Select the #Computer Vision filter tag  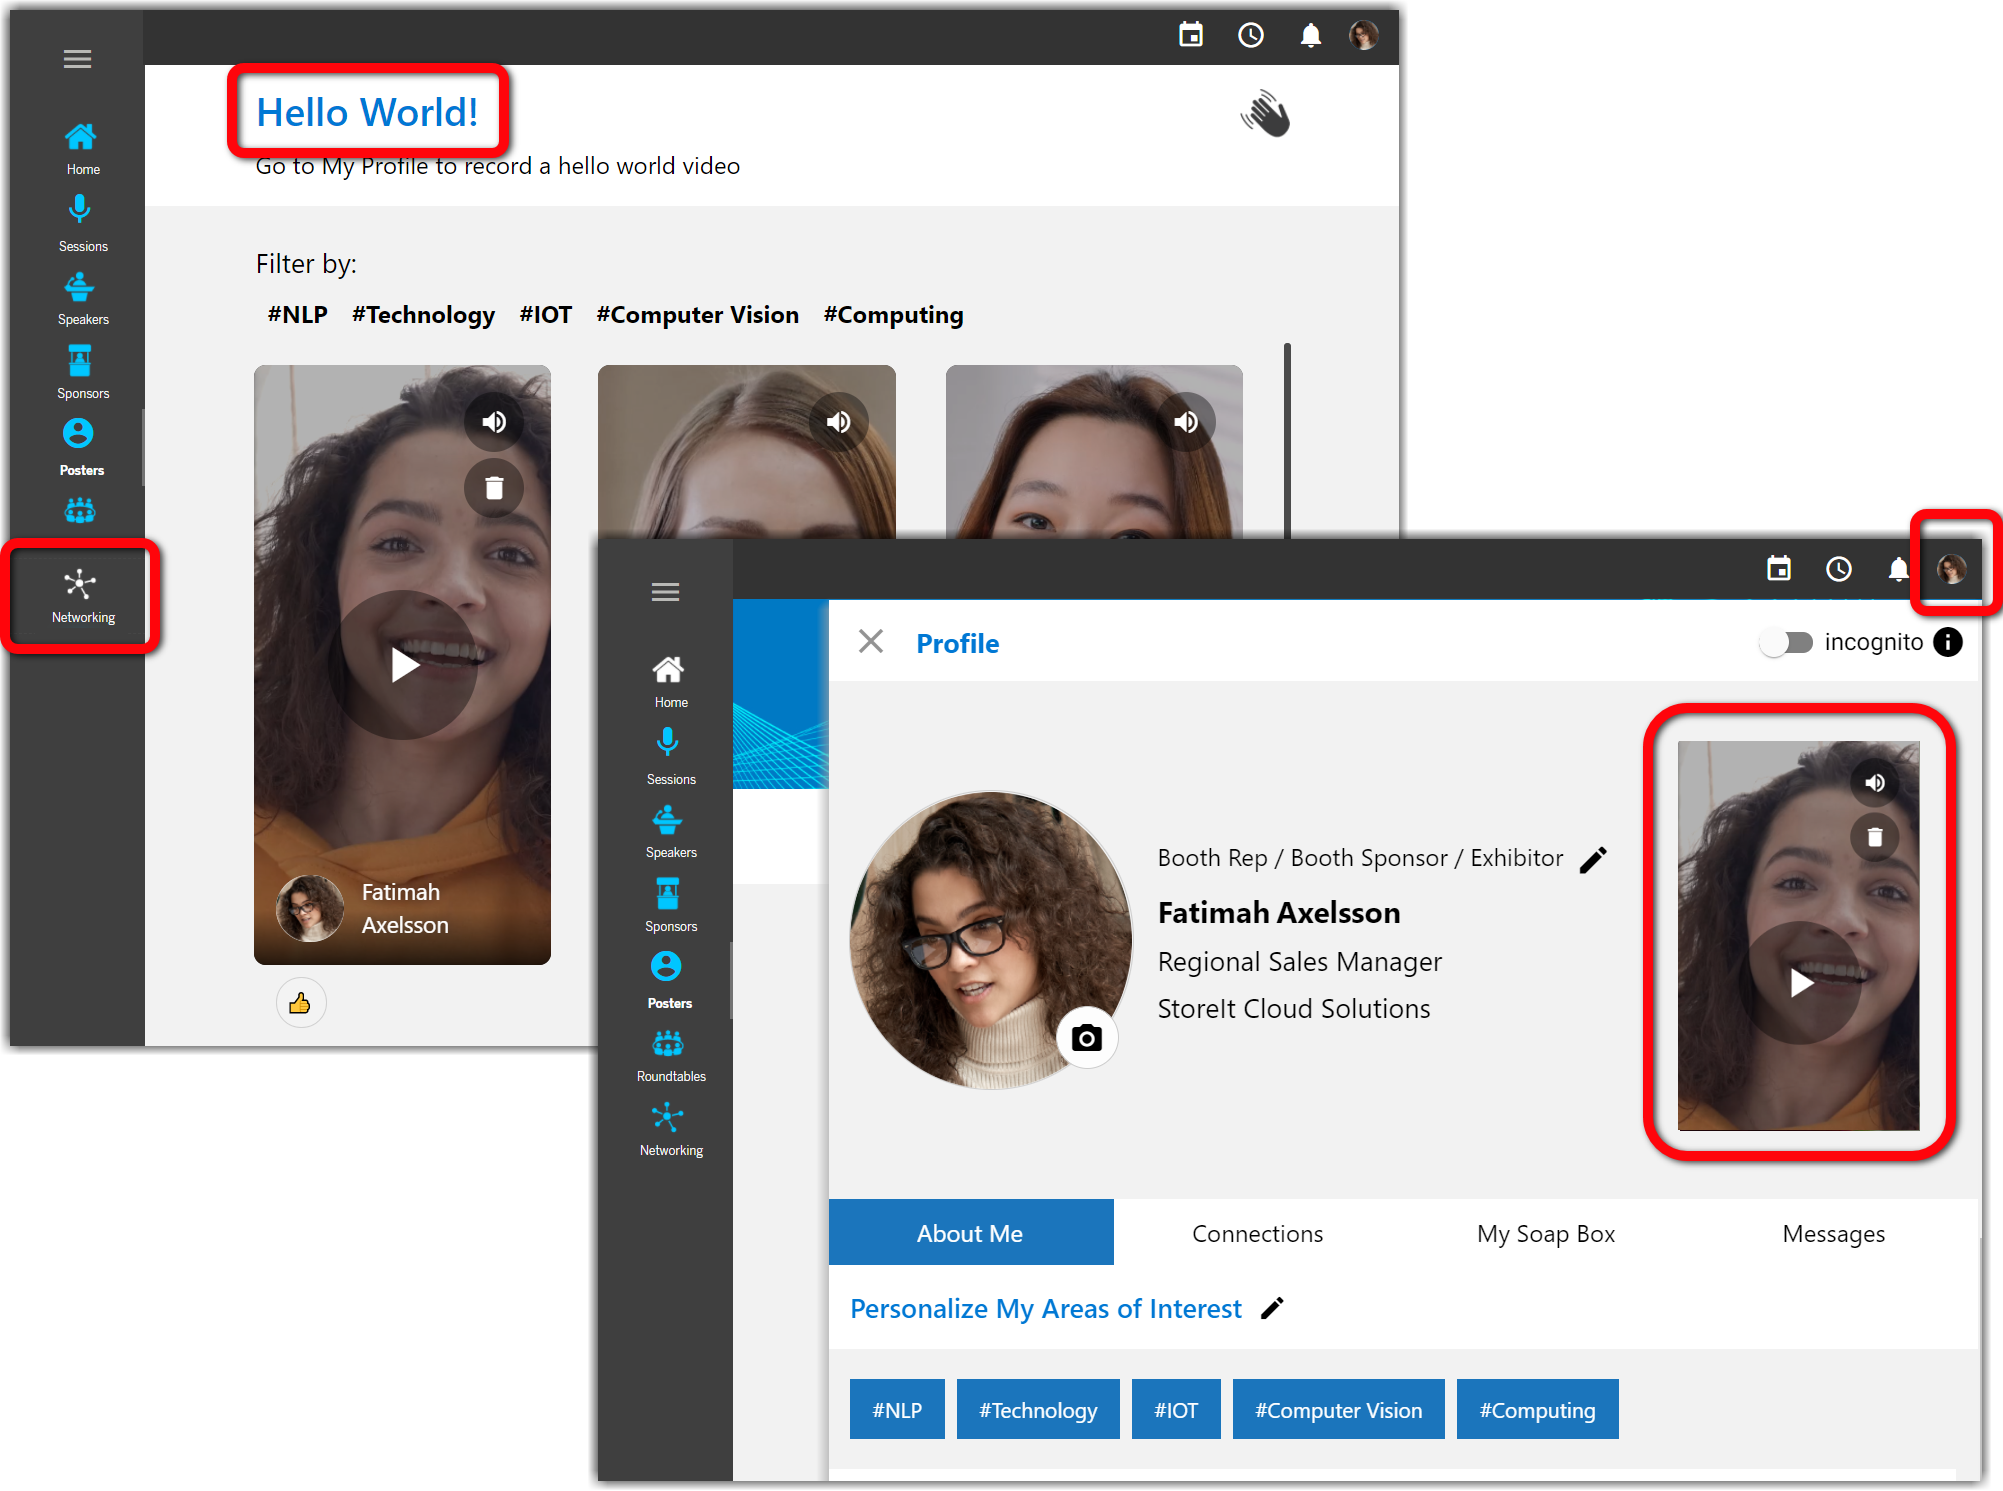[700, 313]
